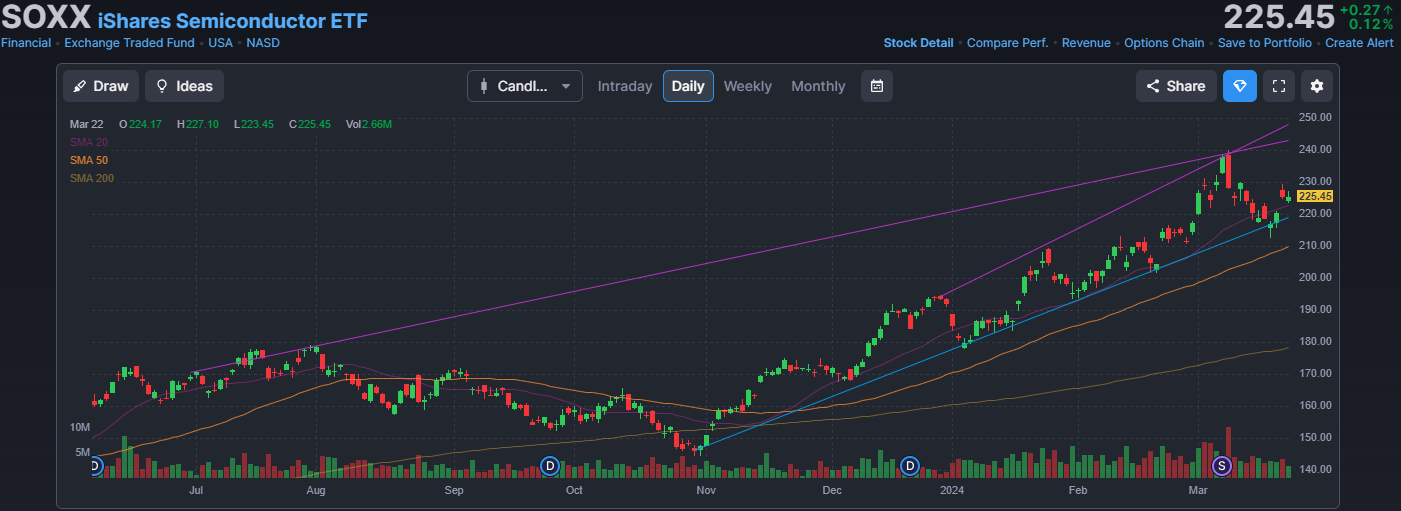Click the Mar 22 date readout

pyautogui.click(x=87, y=124)
